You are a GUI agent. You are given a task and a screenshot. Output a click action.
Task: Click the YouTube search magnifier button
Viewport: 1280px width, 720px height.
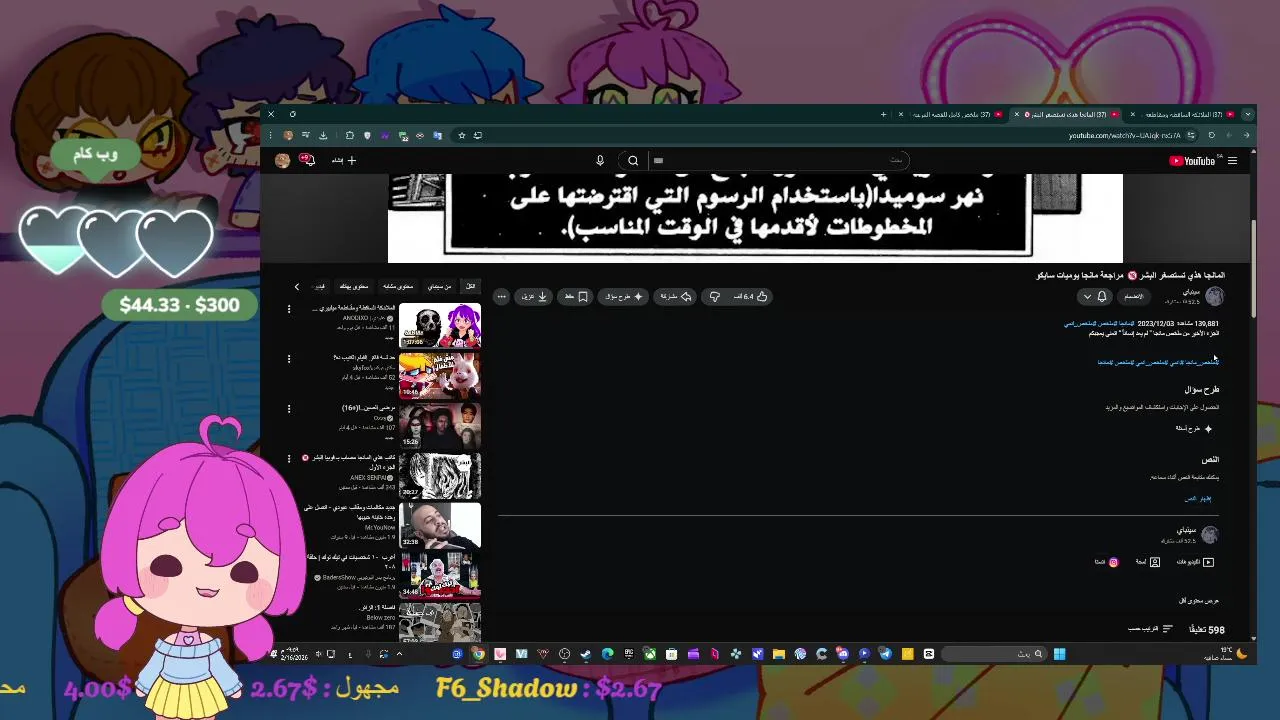pos(633,160)
